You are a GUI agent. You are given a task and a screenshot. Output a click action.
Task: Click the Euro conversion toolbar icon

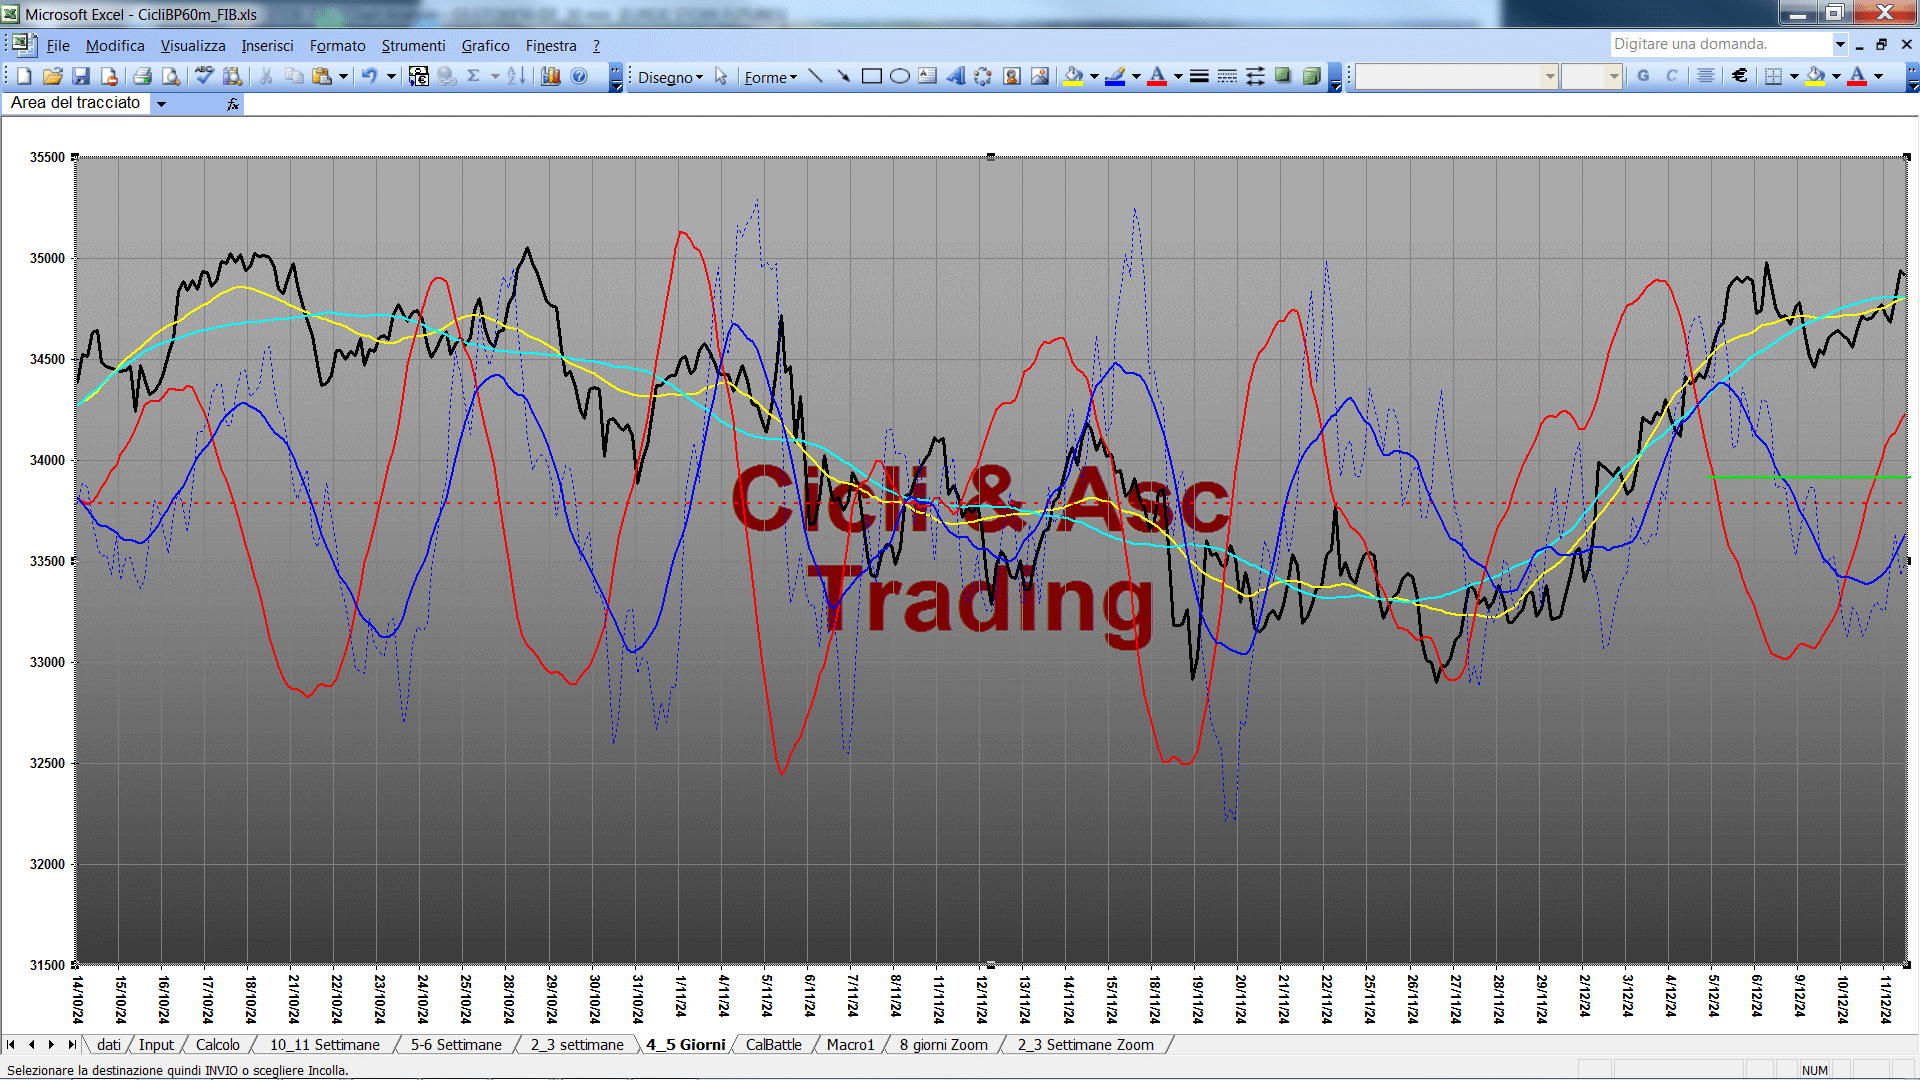(x=419, y=76)
